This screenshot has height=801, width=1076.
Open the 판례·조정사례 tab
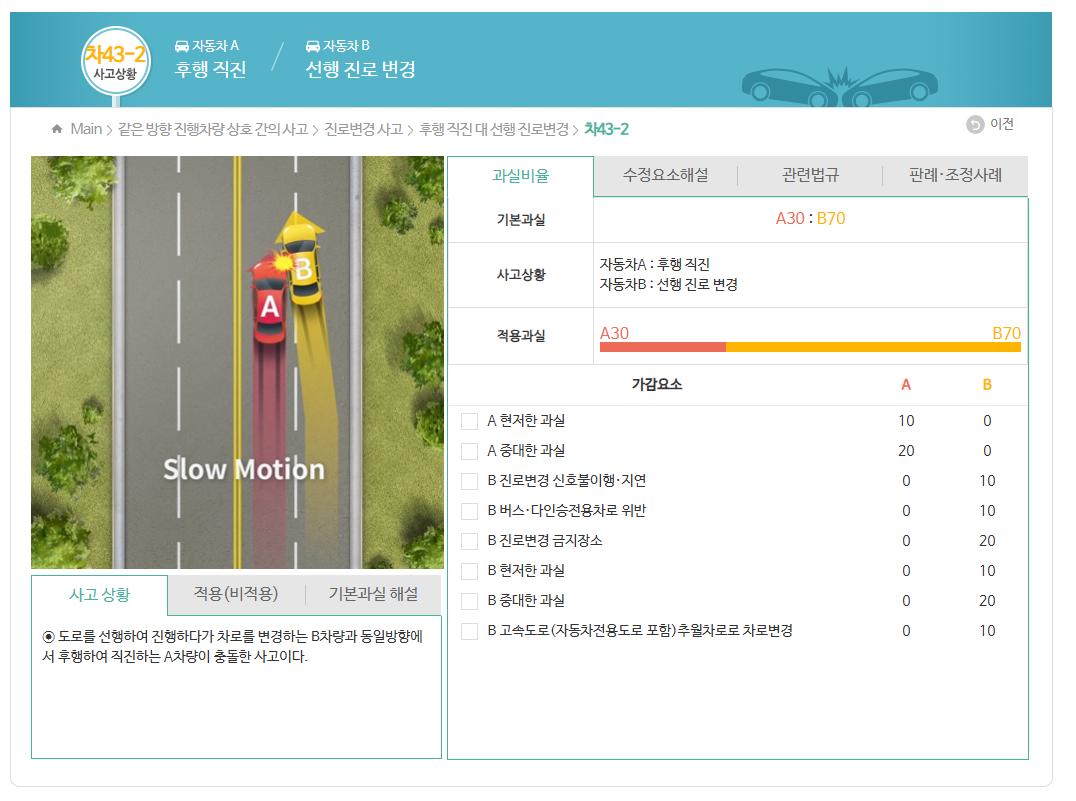[954, 175]
